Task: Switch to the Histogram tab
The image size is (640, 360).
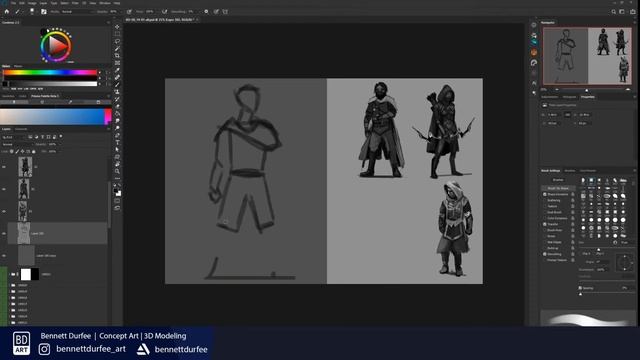Action: (569, 97)
